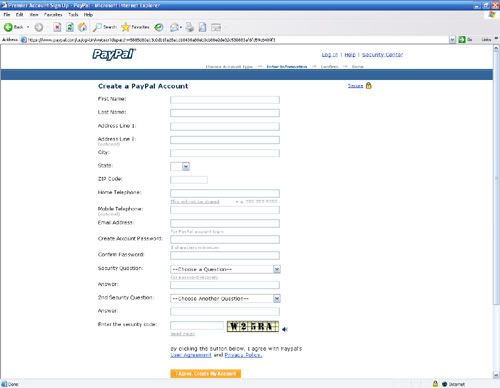This screenshot has height=388, width=500.
Task: Open the File menu
Action: coord(7,15)
